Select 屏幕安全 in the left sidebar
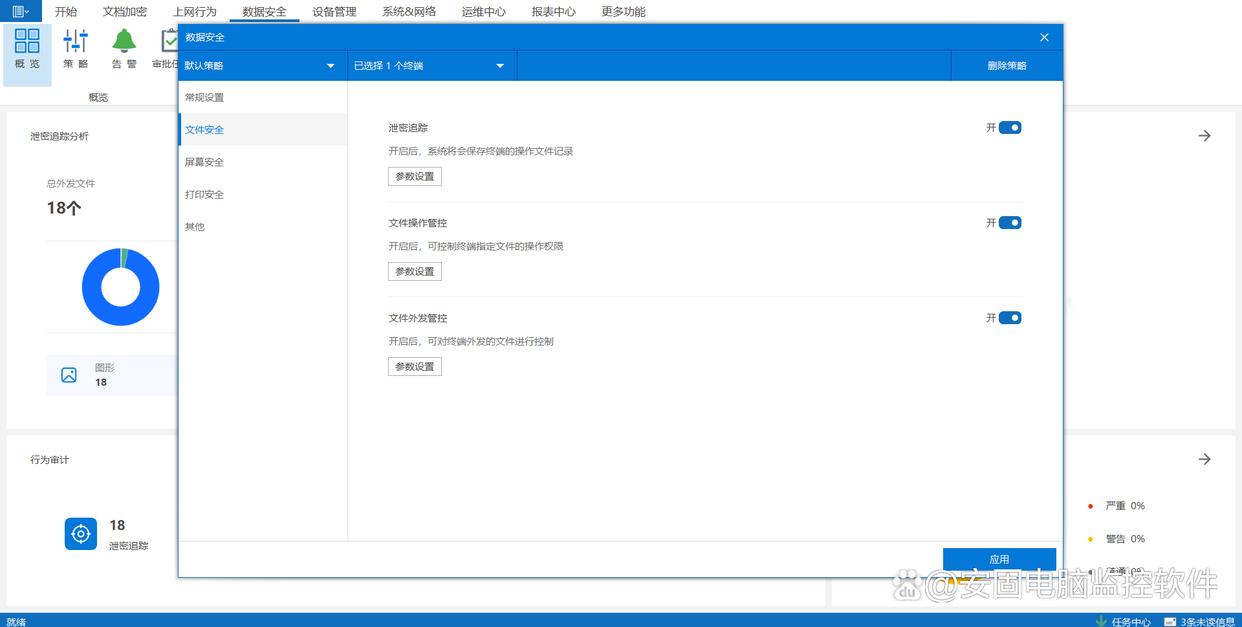The width and height of the screenshot is (1242, 627). tap(205, 162)
